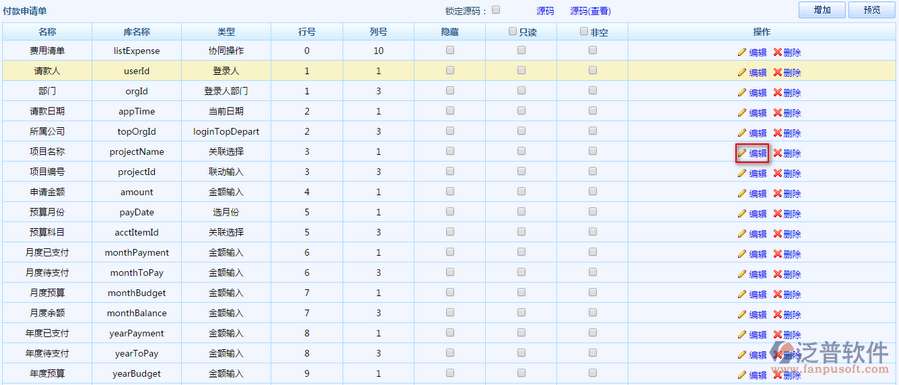Viewport: 899px width, 385px height.
Task: Edit the acctItemId row via pencil icon
Action: pyautogui.click(x=742, y=233)
